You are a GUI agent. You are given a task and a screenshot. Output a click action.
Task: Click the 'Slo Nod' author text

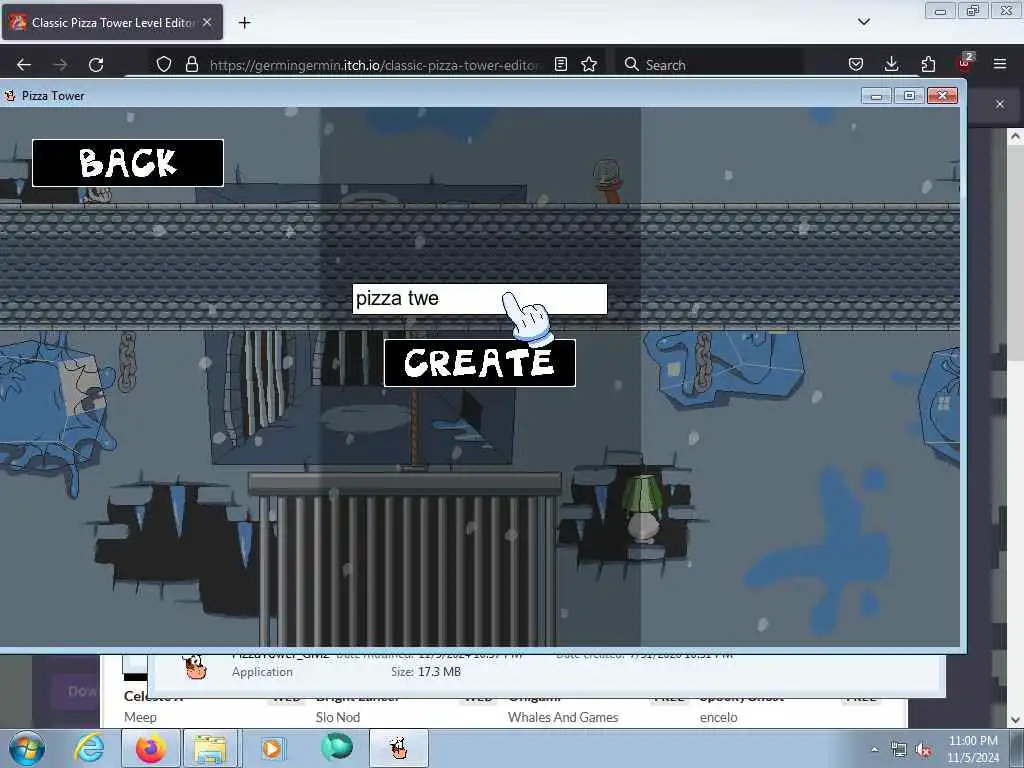click(338, 717)
